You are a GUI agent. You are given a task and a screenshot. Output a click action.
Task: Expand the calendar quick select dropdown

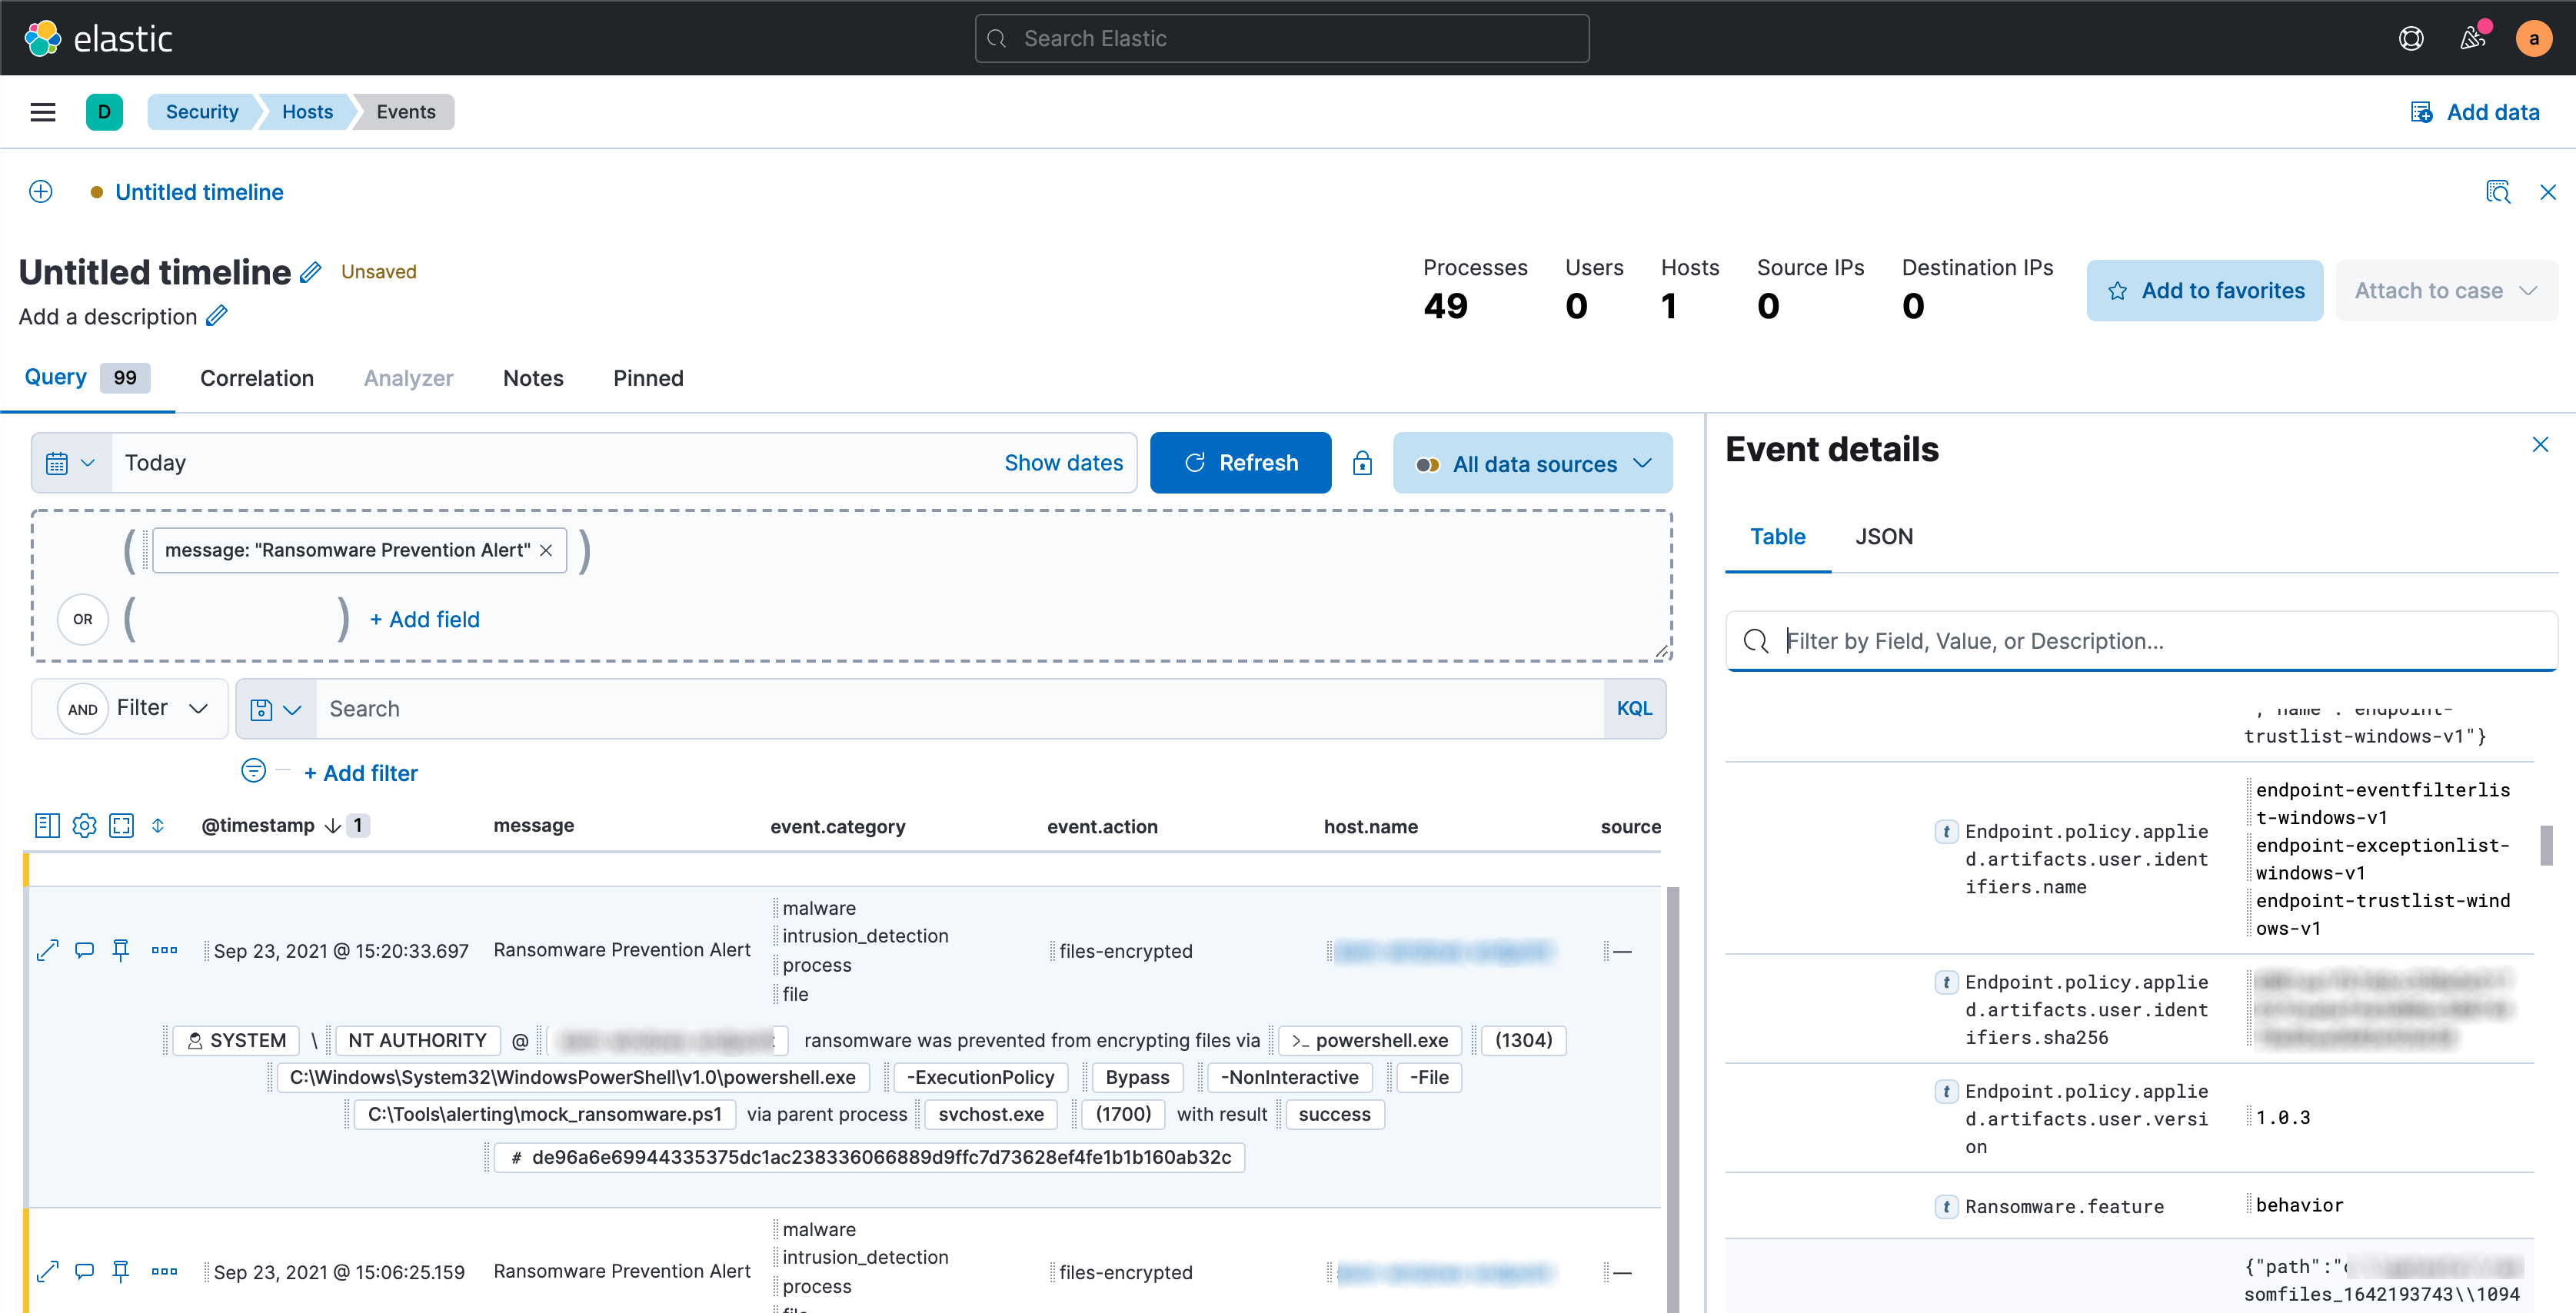point(70,462)
